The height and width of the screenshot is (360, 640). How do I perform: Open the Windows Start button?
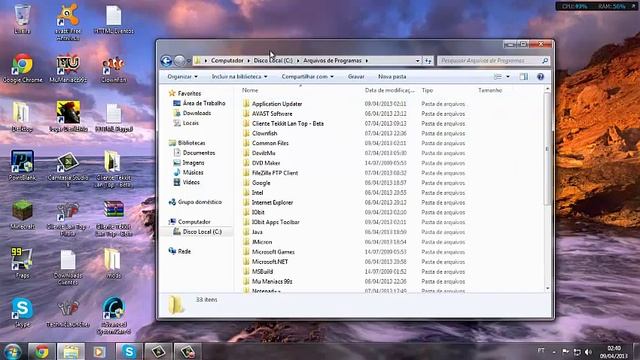coord(12,351)
